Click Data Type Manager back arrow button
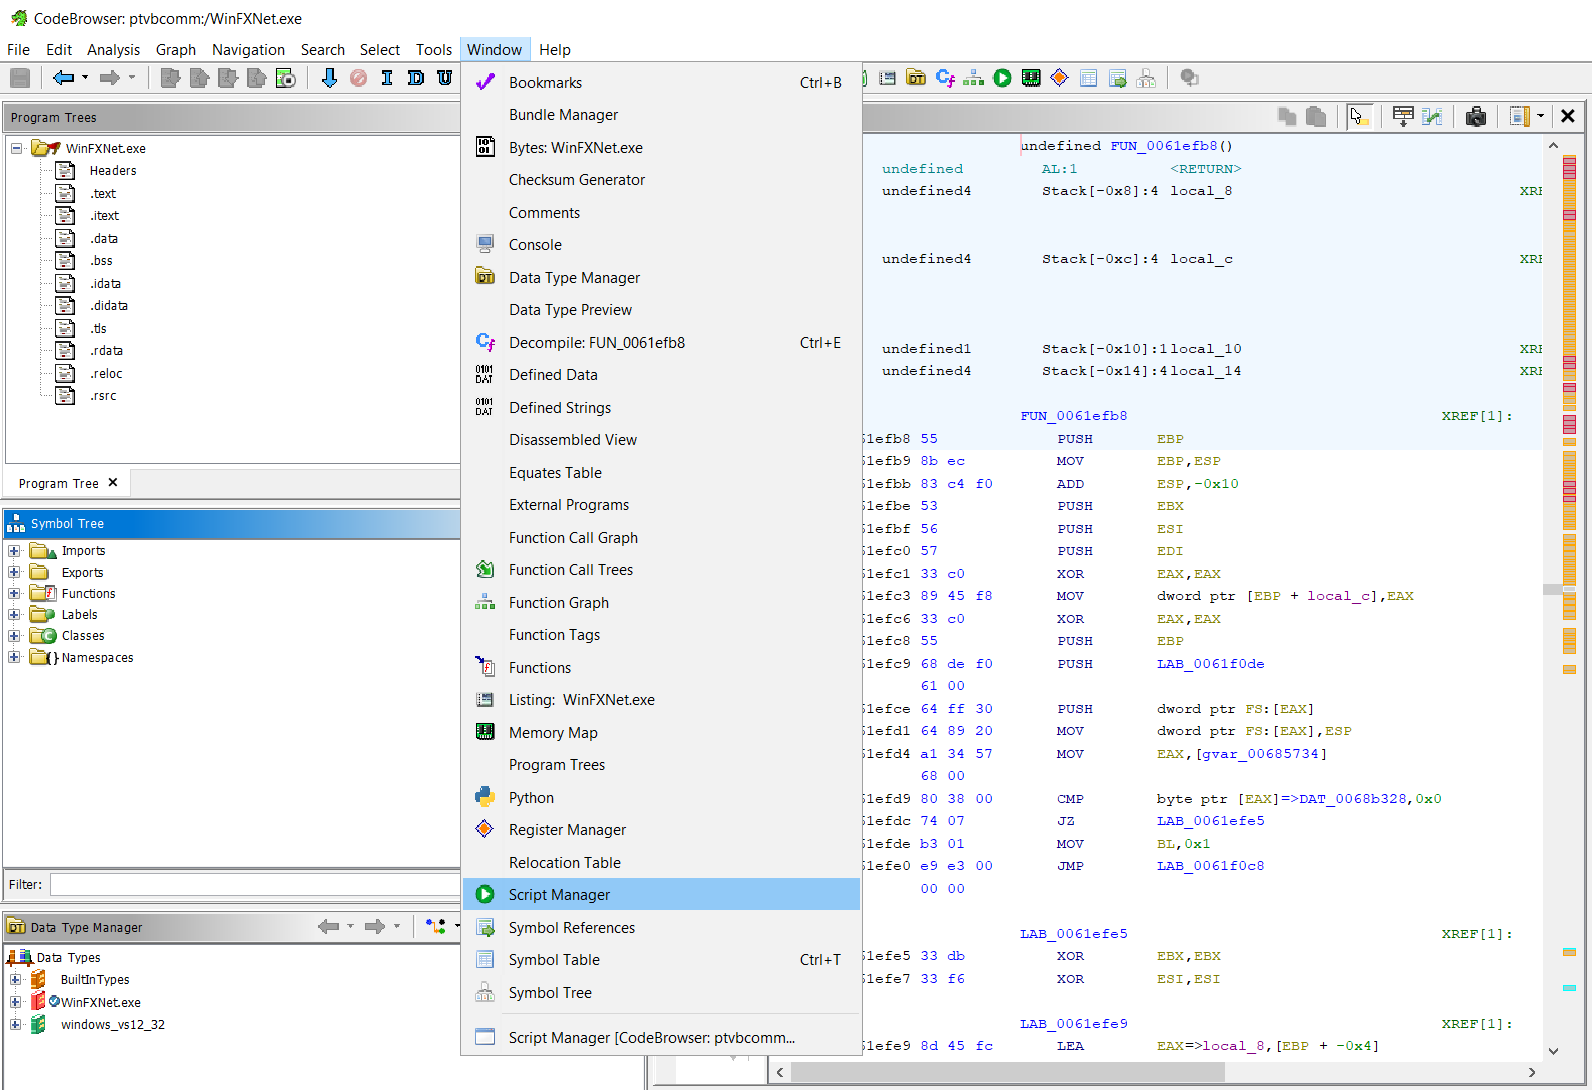 (x=328, y=927)
